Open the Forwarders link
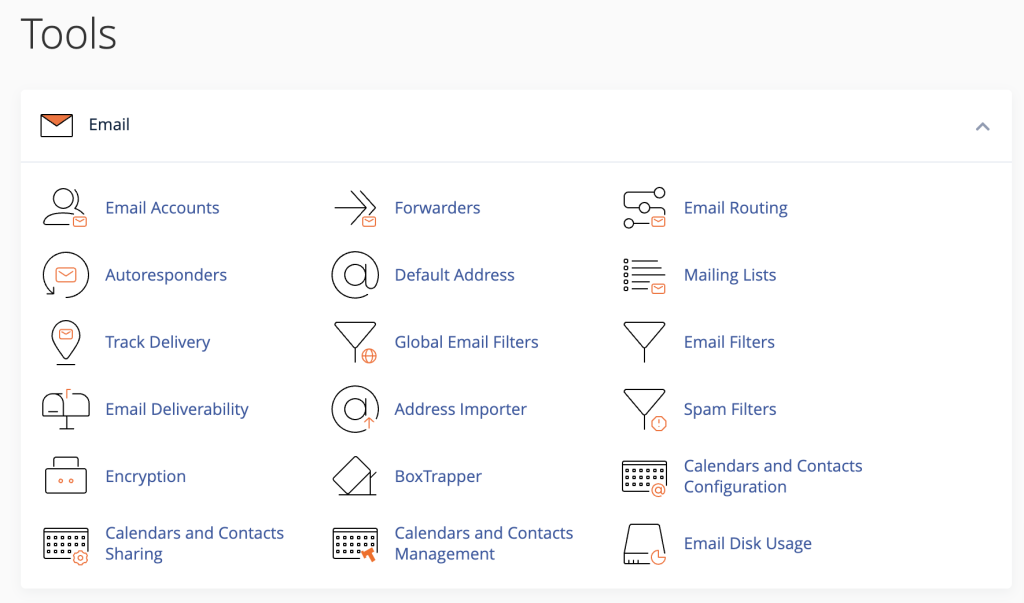 click(438, 208)
